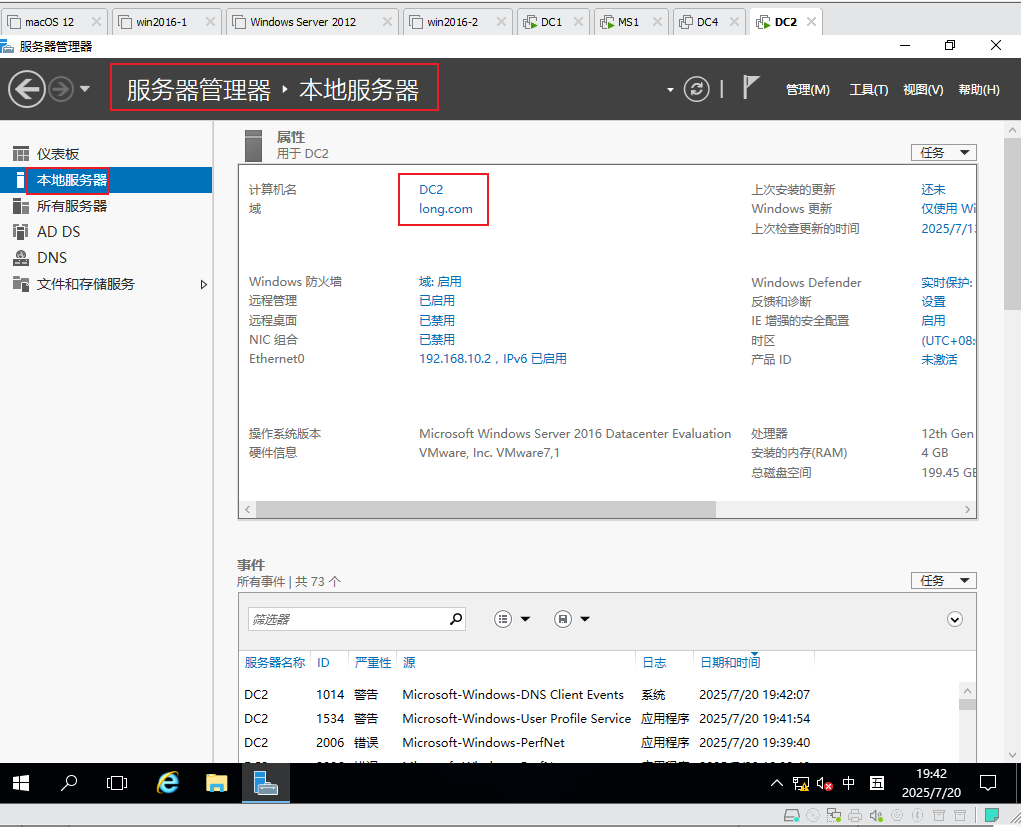Switch to the DC1 VM tab
Viewport: 1021px width, 827px height.
click(552, 22)
